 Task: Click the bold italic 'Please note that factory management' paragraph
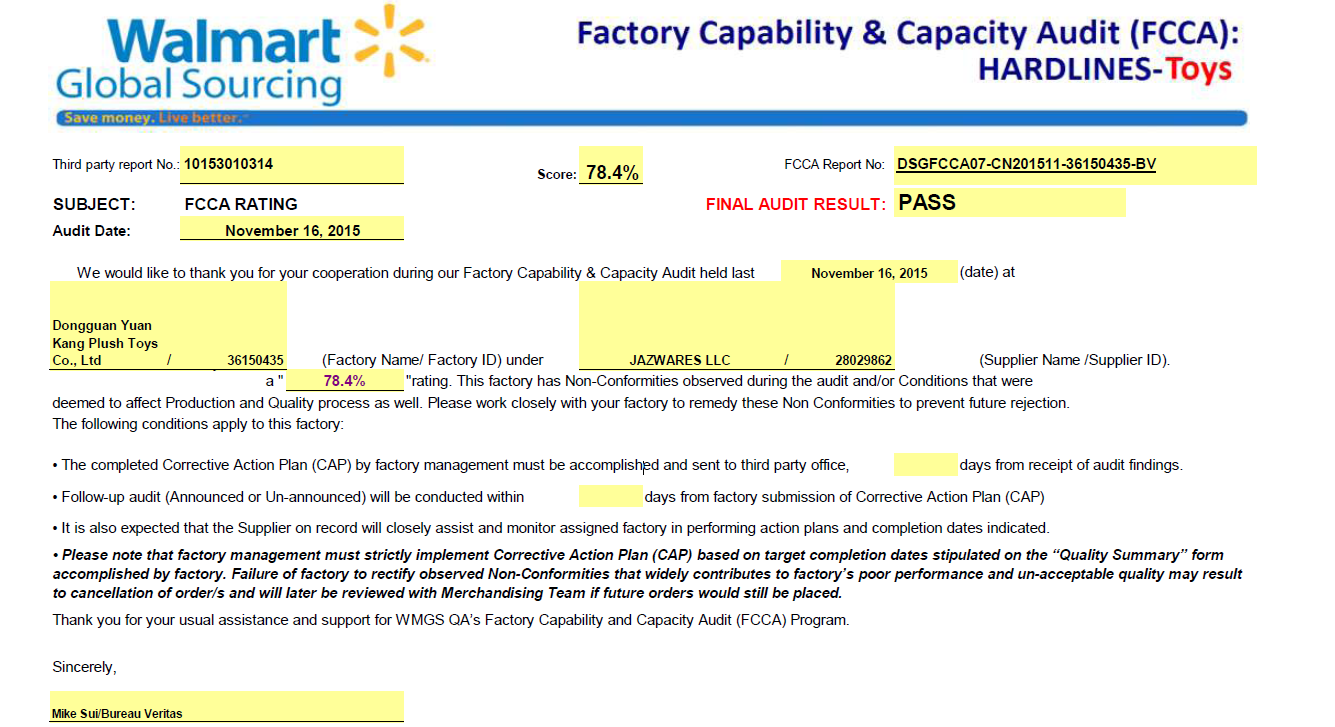pyautogui.click(x=647, y=574)
